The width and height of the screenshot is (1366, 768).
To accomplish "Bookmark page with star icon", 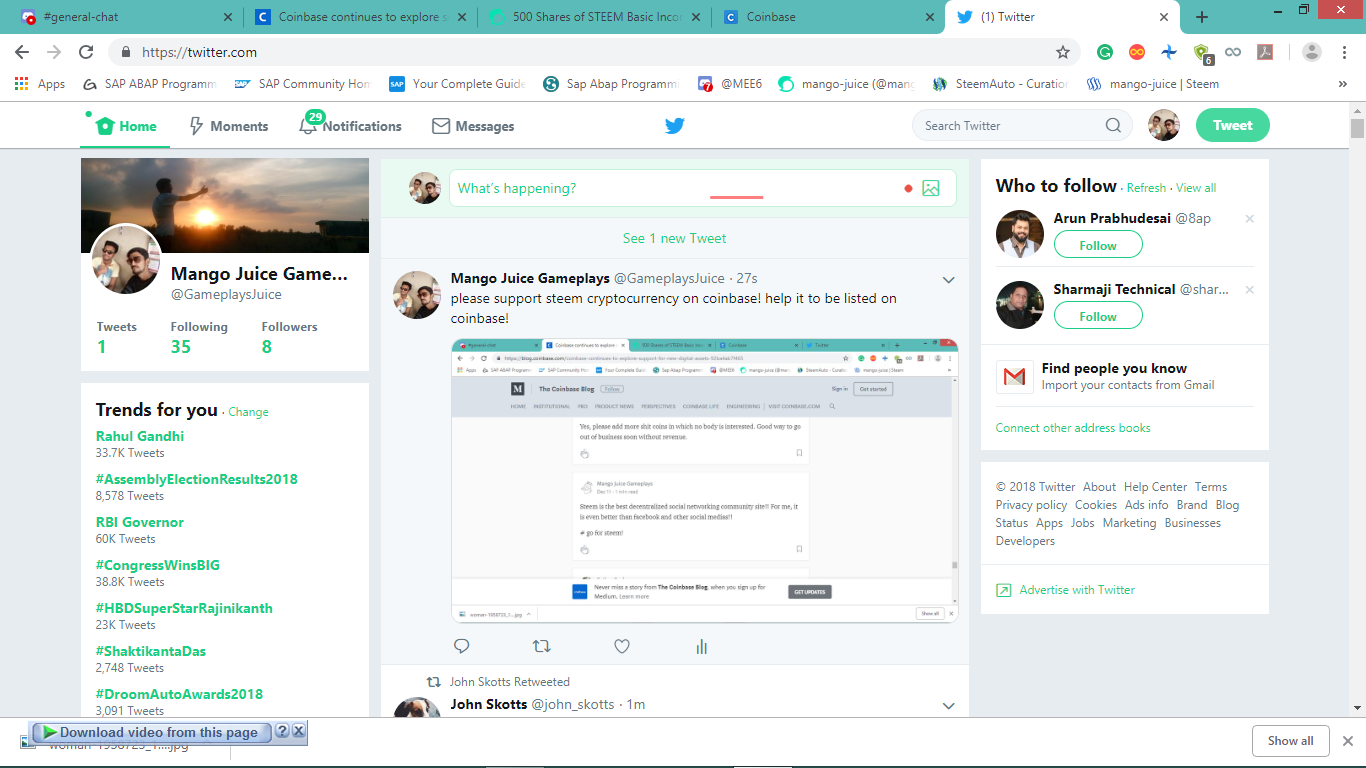I will [x=1063, y=52].
